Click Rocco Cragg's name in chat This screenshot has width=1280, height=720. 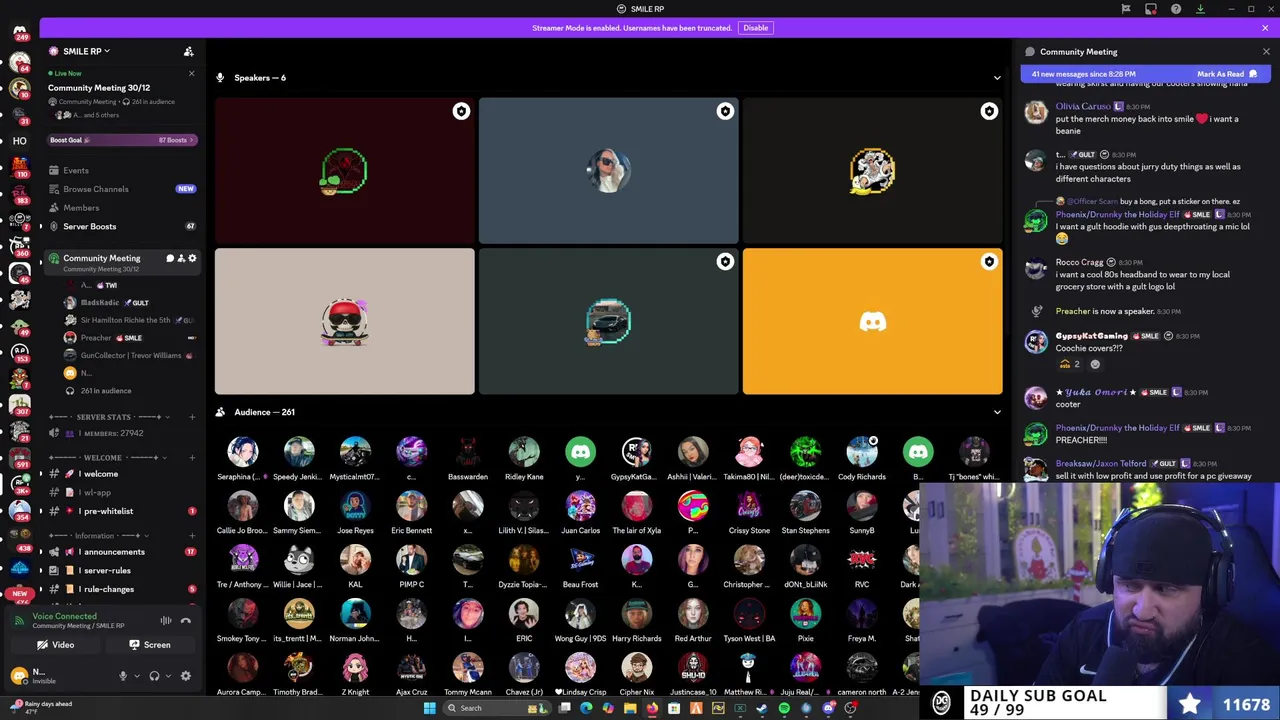pyautogui.click(x=1080, y=262)
